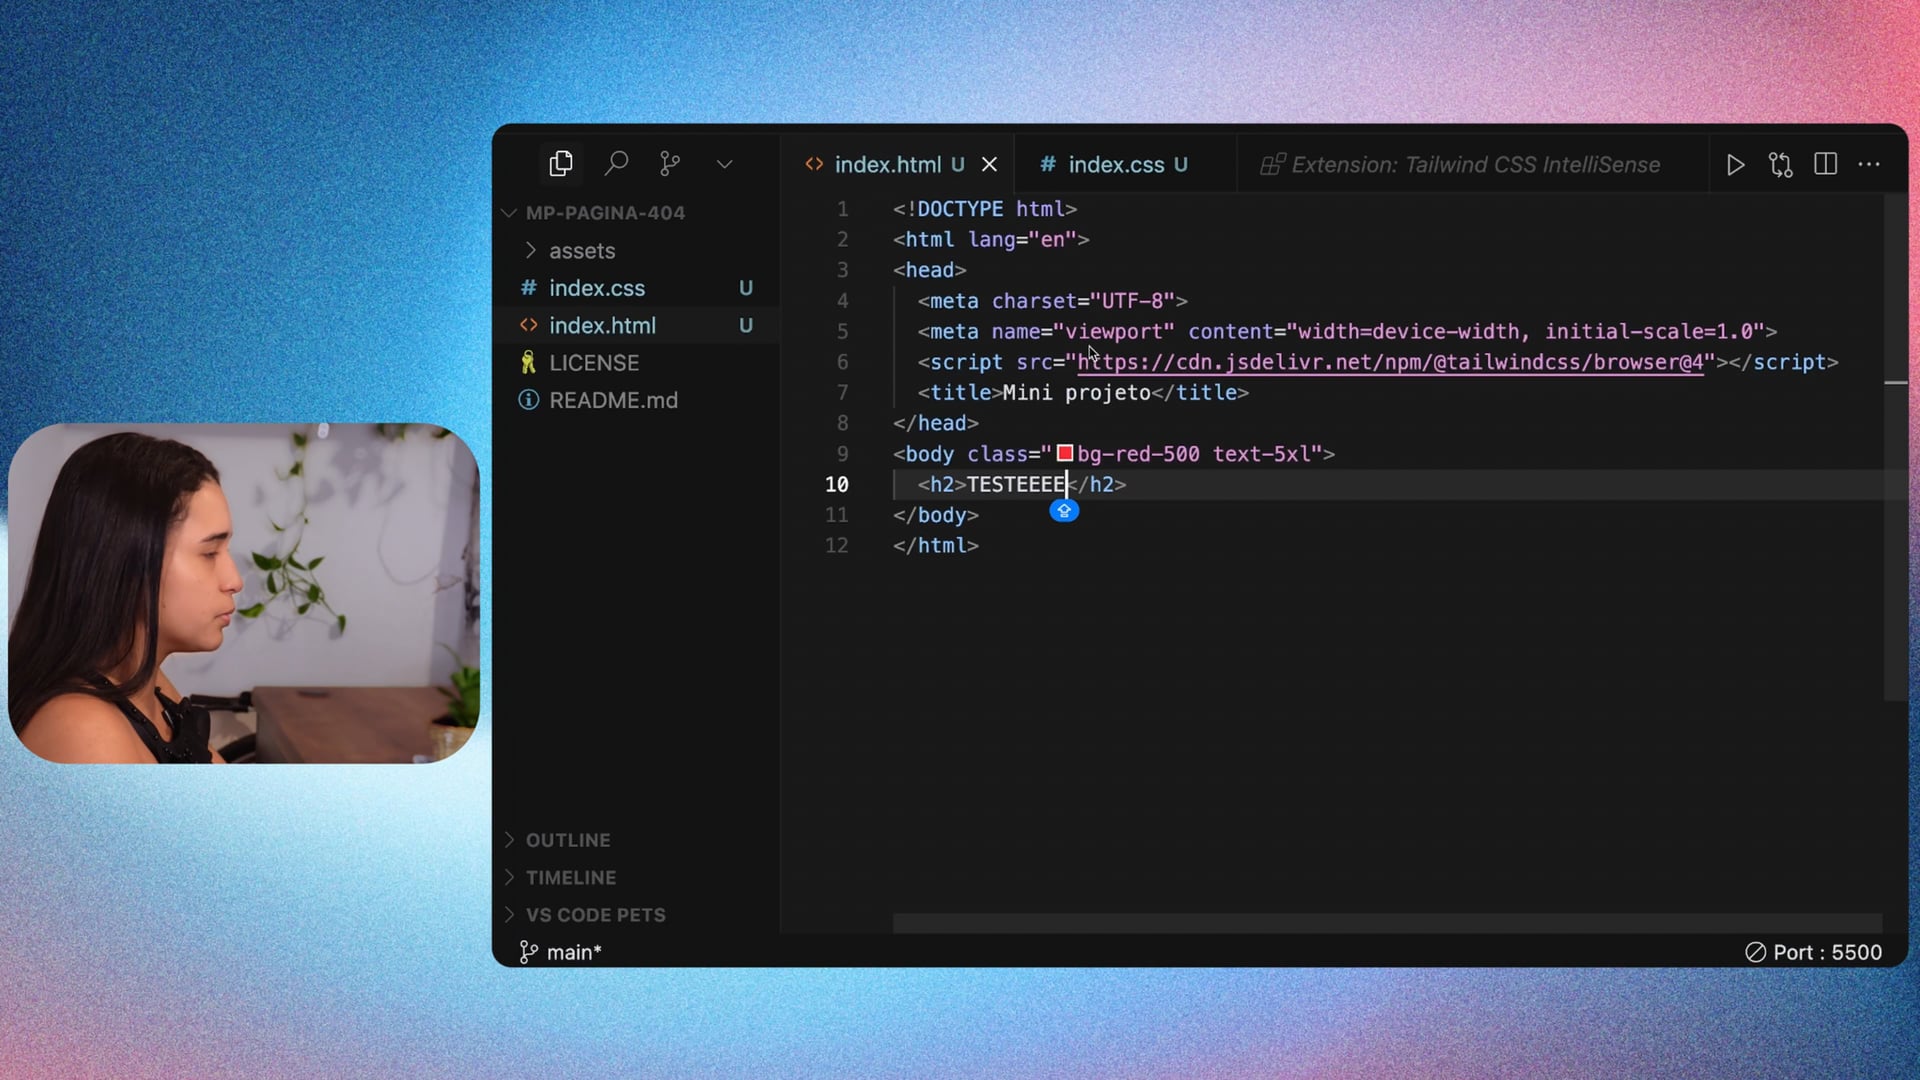This screenshot has width=1920, height=1080.
Task: Switch to Tailwind CSS IntelliSense extension tab
Action: pos(1460,165)
